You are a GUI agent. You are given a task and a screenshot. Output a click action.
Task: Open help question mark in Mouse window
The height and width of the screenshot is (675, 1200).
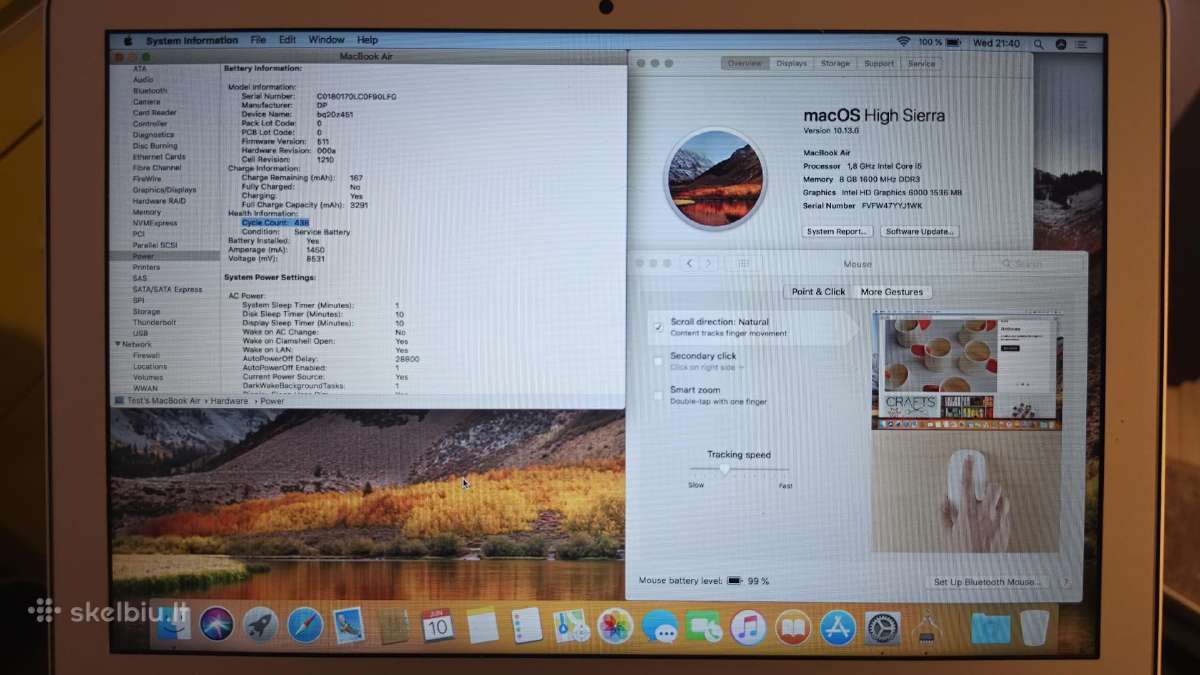pos(1065,582)
